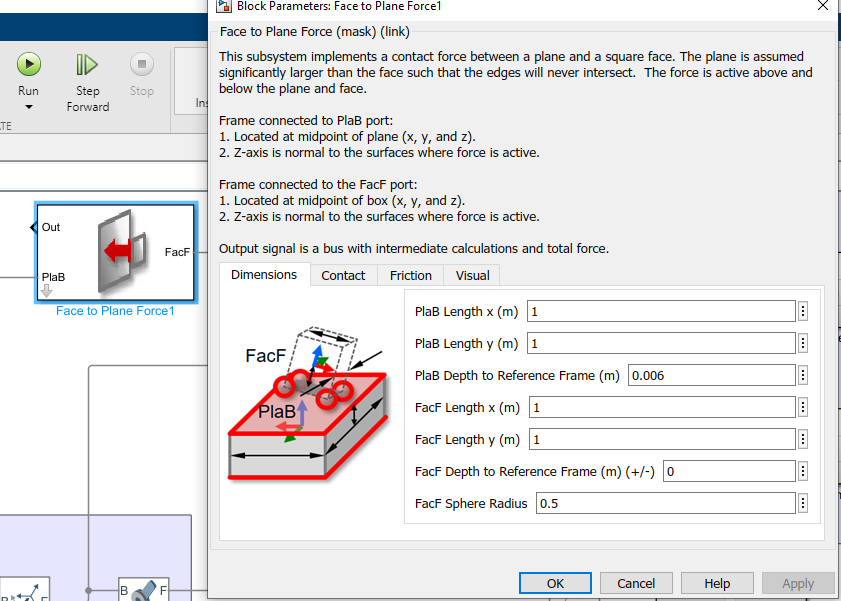Click the Stop simulation icon
841x601 pixels.
[x=142, y=64]
